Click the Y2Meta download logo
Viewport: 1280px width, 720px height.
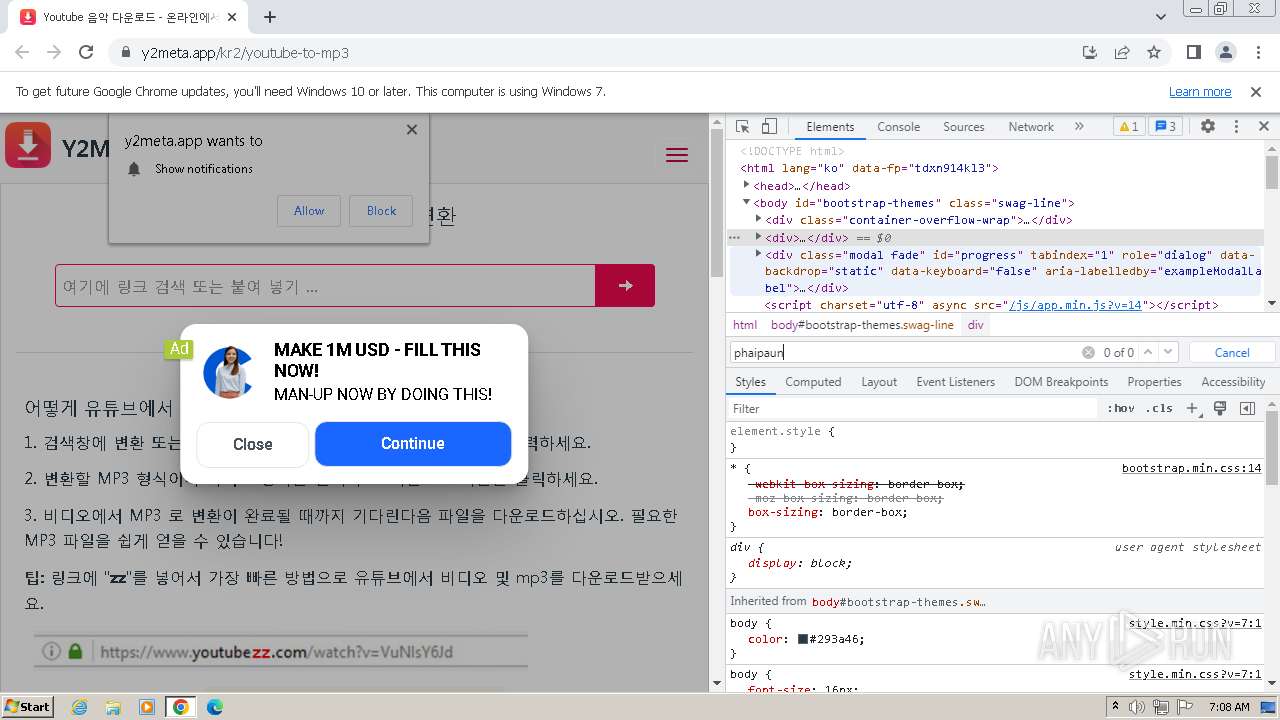[28, 146]
